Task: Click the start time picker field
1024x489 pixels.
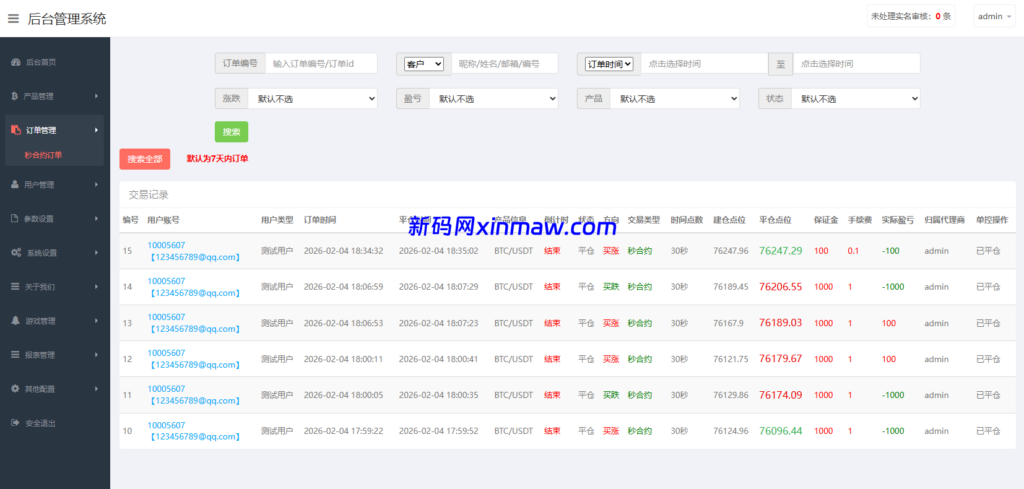Action: coord(703,63)
